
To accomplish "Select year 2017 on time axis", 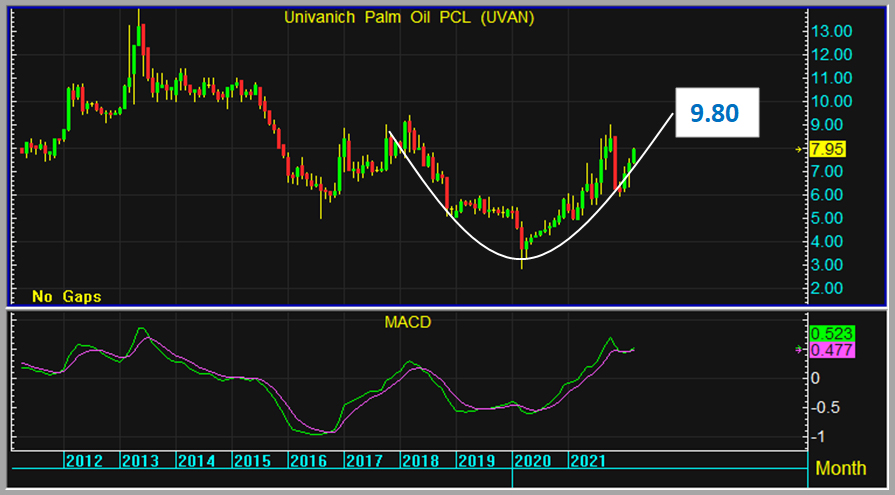I will point(364,461).
